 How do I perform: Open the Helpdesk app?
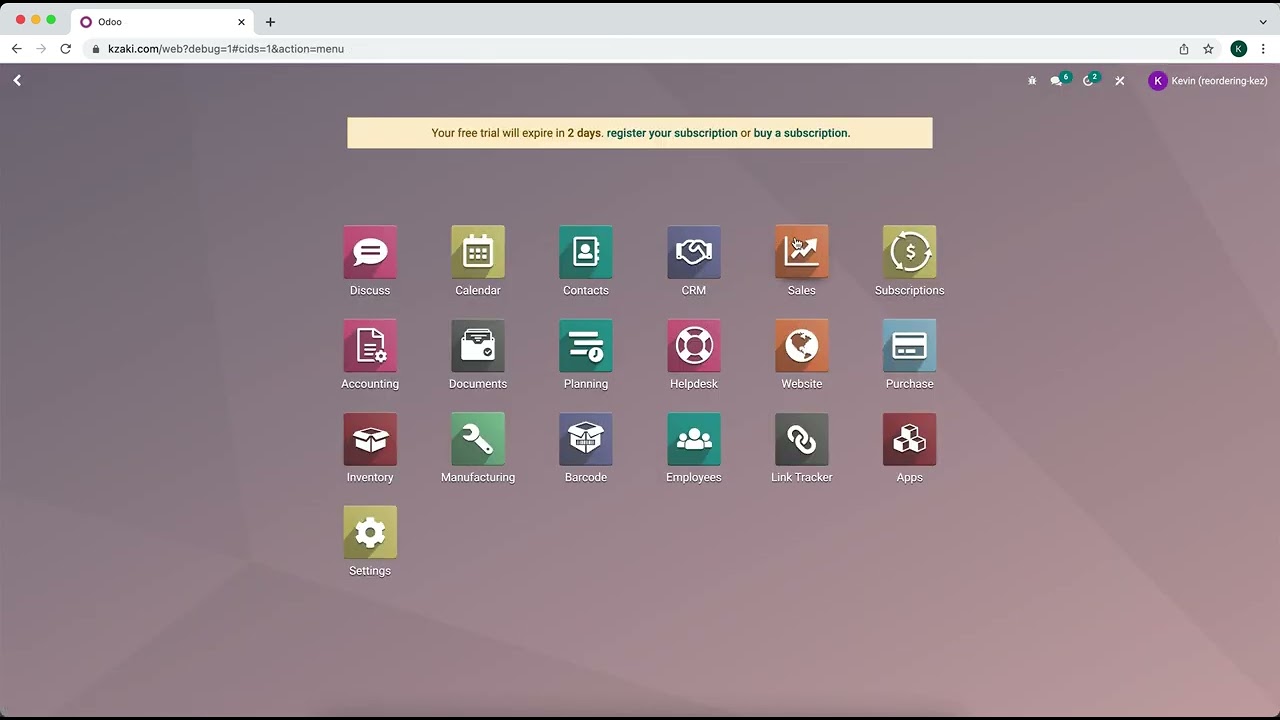tap(694, 346)
